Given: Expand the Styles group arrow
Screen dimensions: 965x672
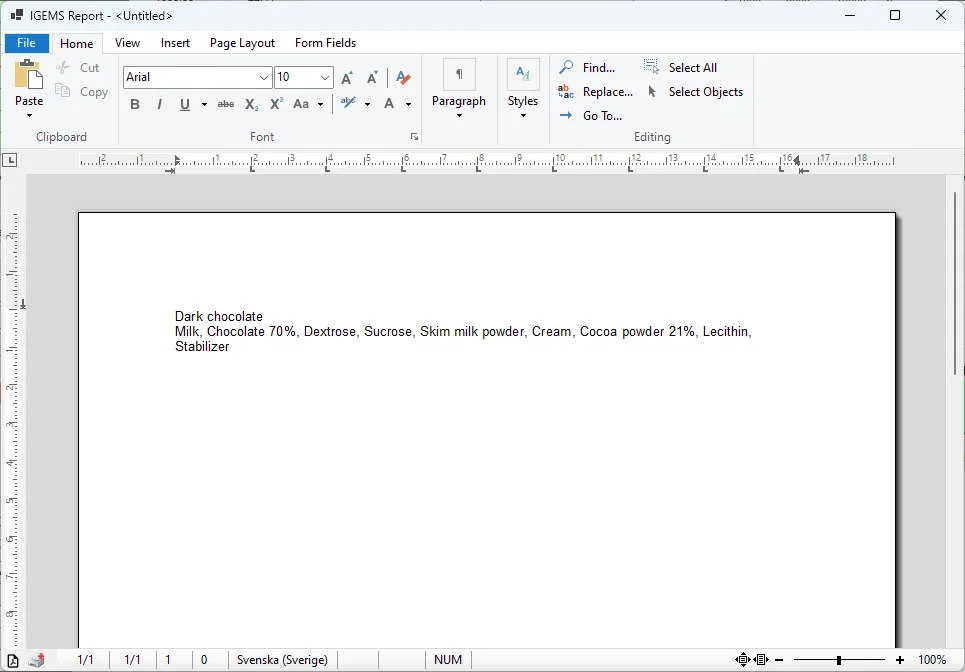Looking at the screenshot, I should [x=523, y=116].
